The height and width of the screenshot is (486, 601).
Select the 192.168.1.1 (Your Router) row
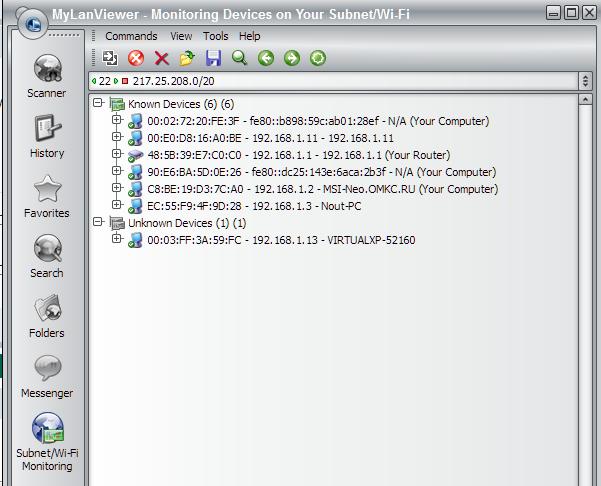point(299,155)
